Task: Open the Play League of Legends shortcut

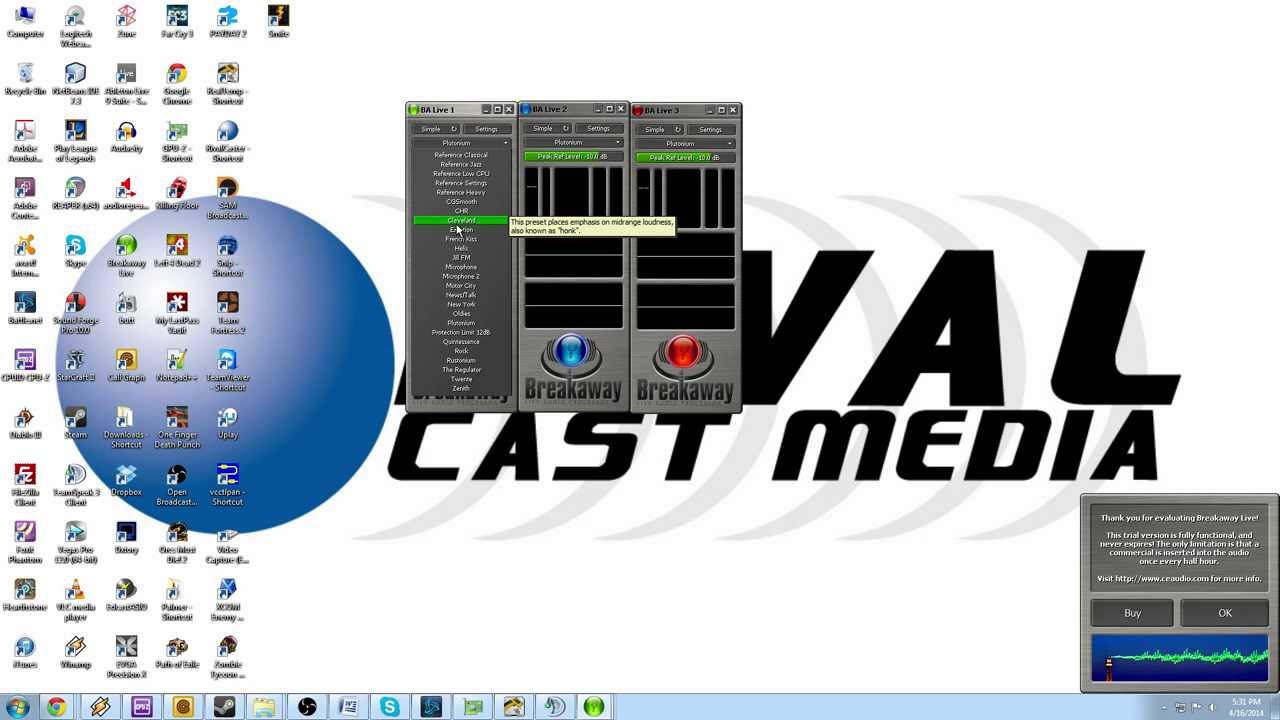Action: 75,141
